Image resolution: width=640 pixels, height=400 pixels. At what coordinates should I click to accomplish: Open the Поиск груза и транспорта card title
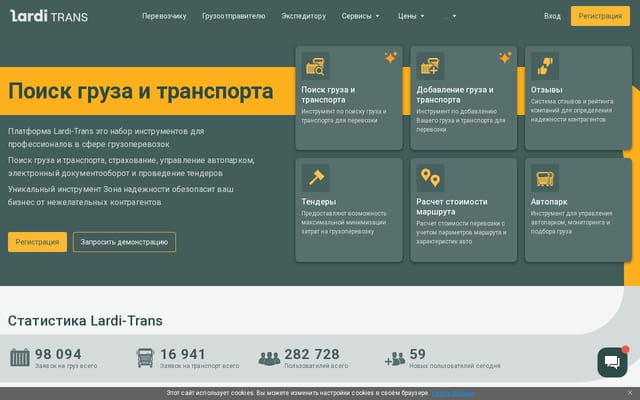point(328,95)
